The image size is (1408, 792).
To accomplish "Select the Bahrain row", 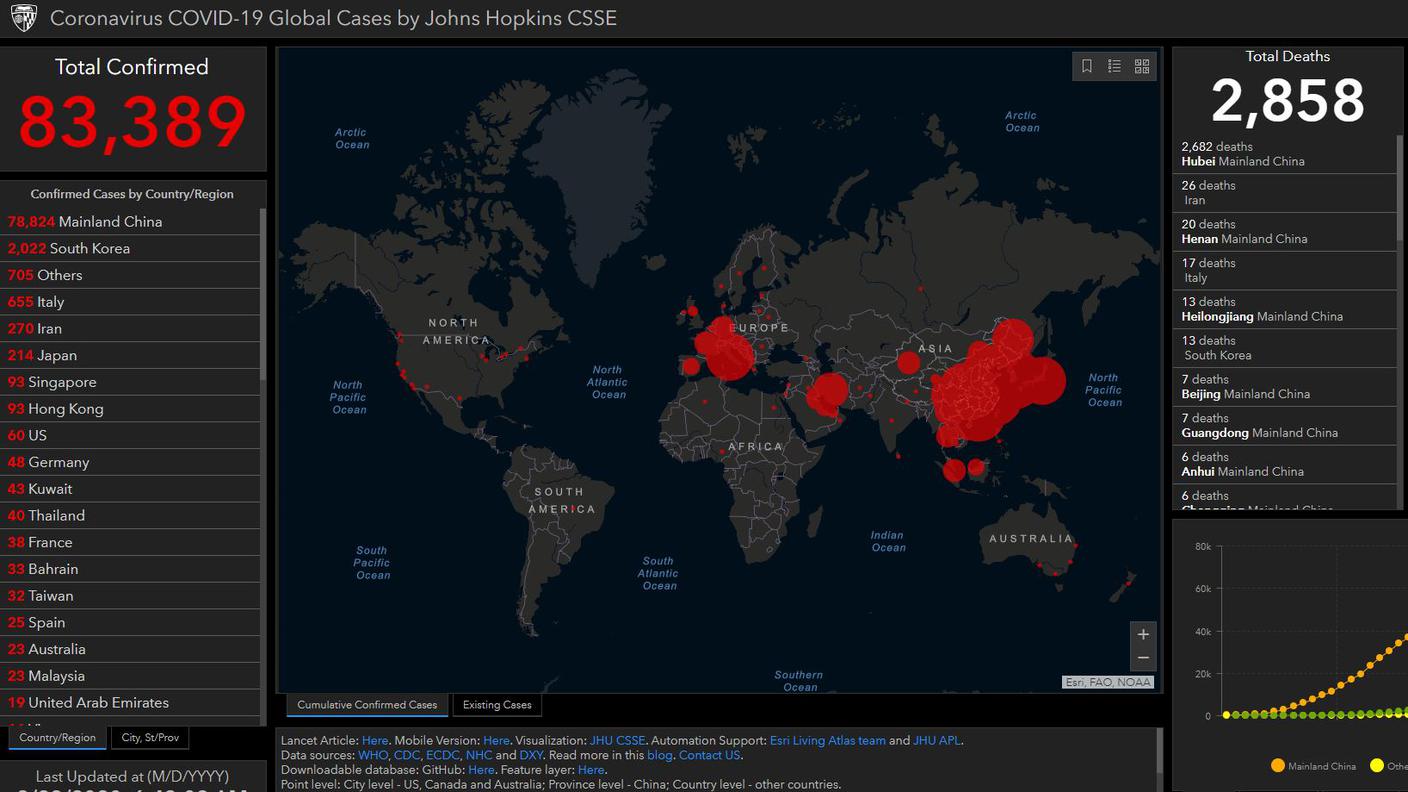I will [x=130, y=569].
